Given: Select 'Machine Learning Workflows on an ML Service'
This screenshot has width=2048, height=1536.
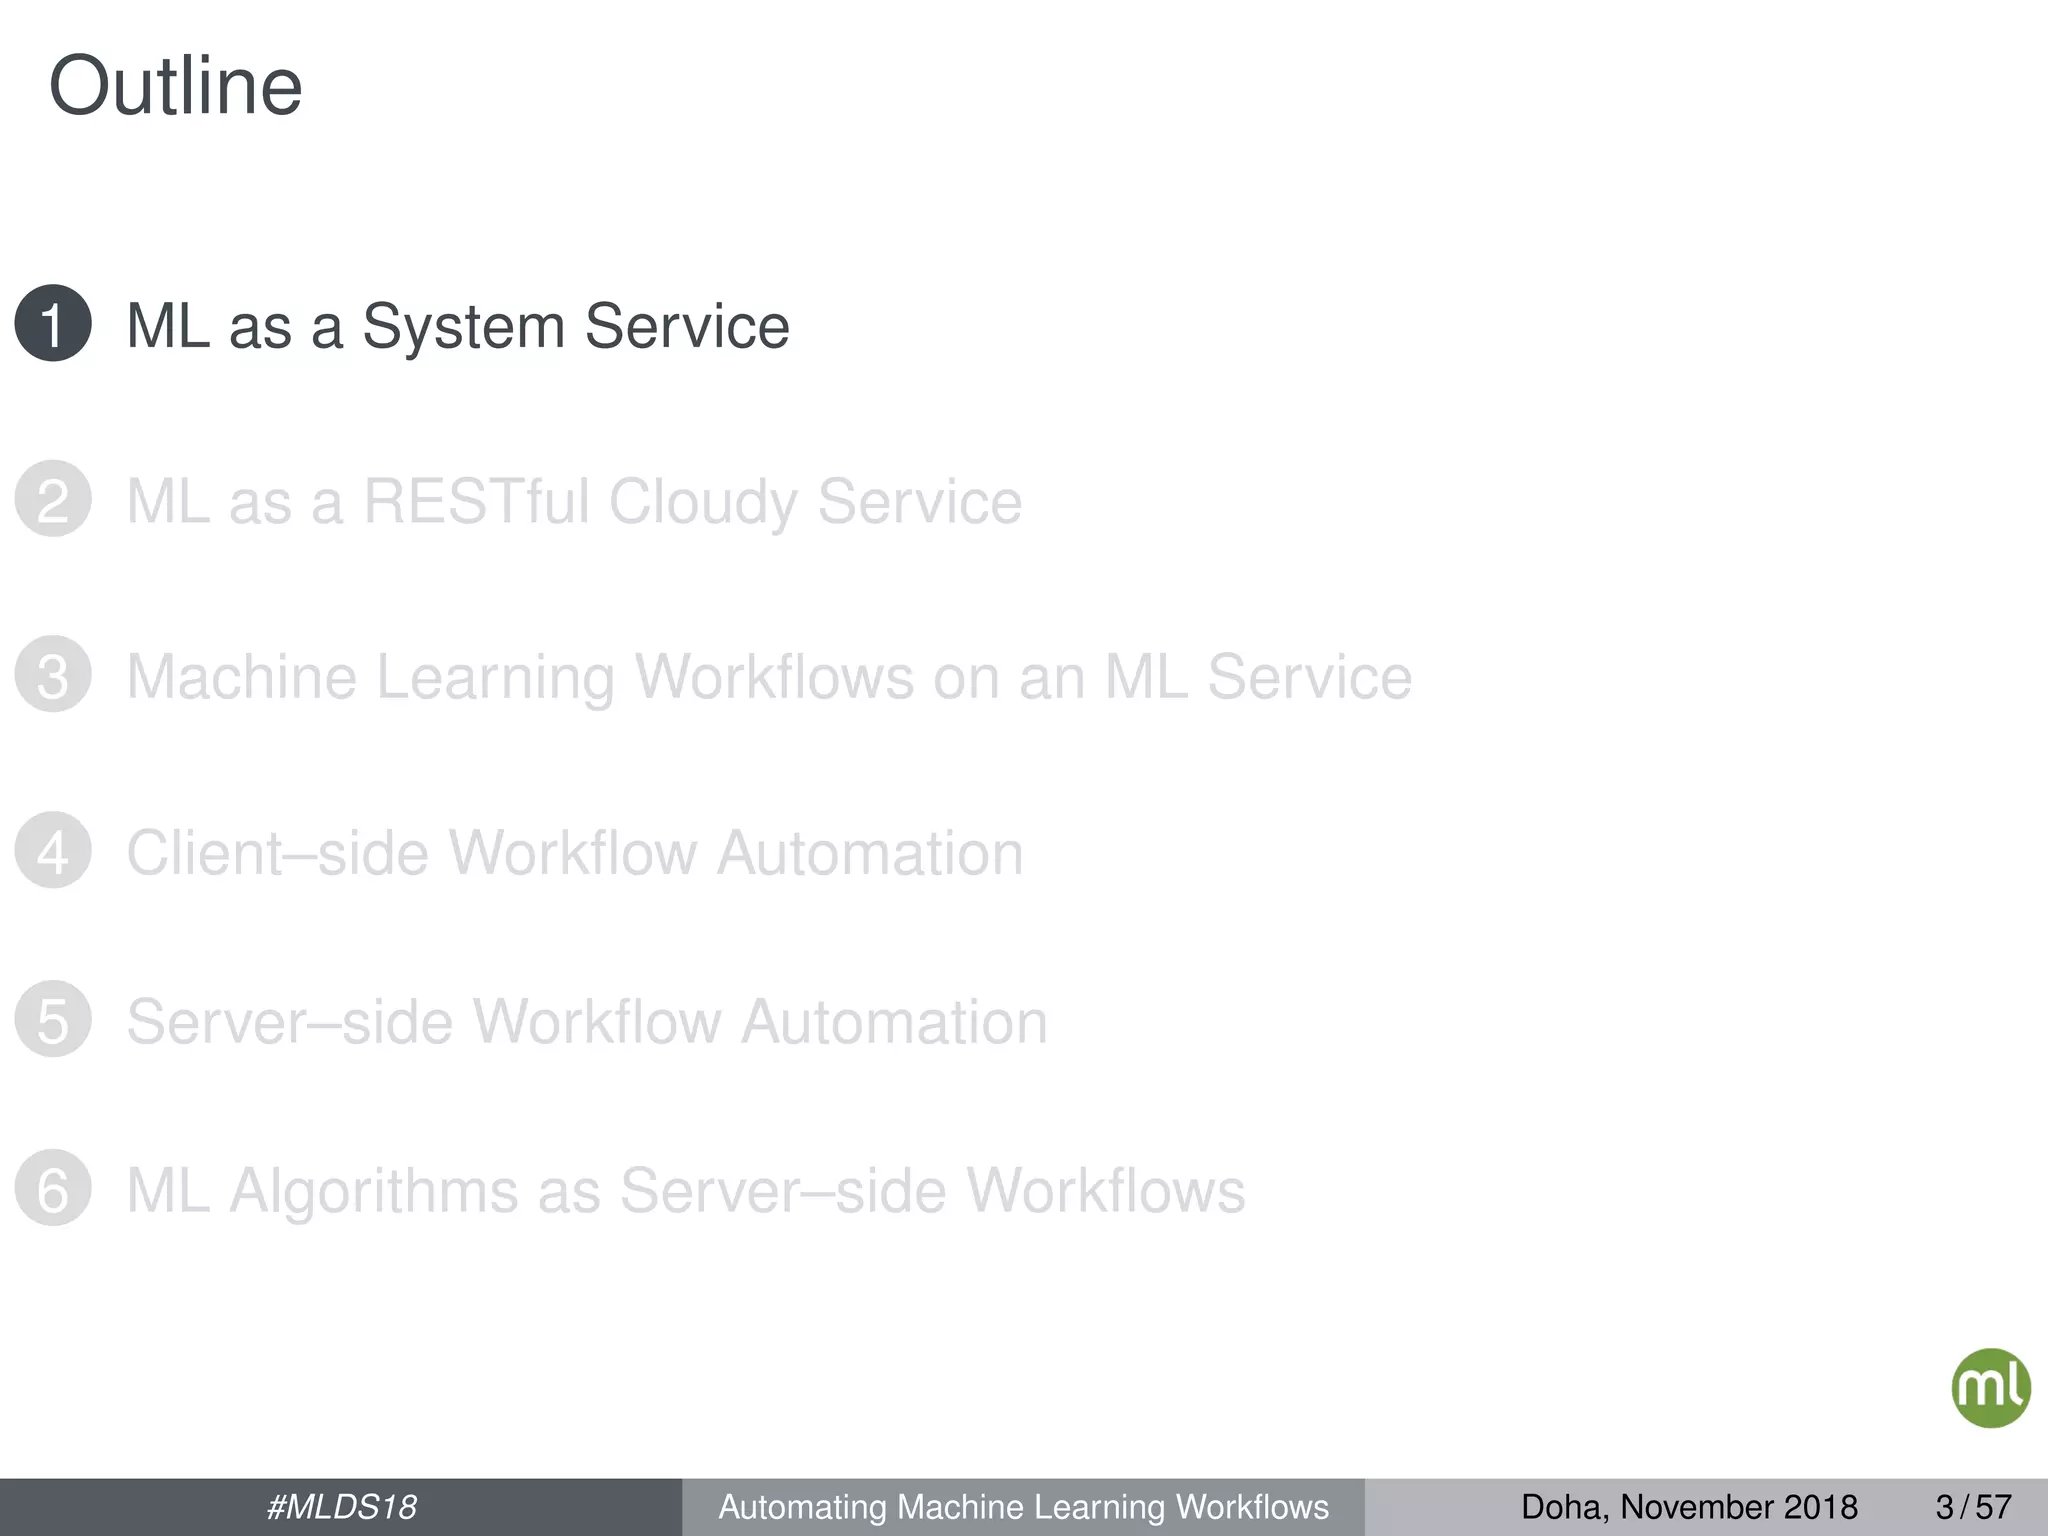Looking at the screenshot, I should (769, 677).
